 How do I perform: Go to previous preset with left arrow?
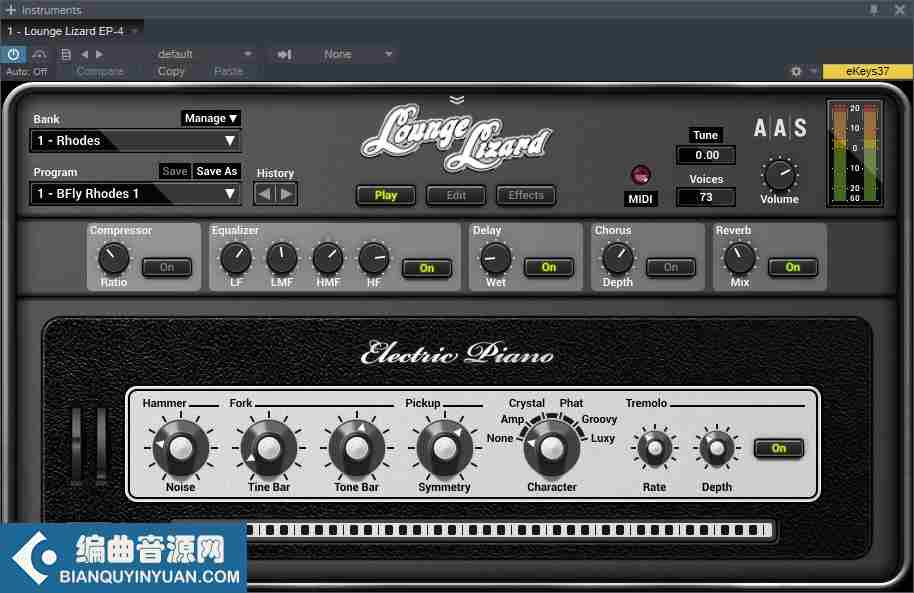point(85,54)
